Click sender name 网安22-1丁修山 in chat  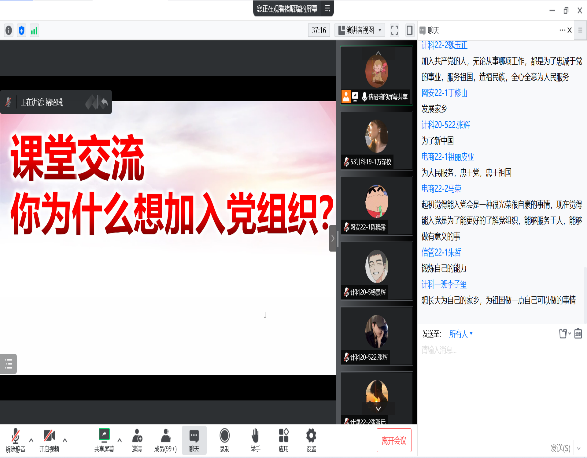click(x=444, y=93)
